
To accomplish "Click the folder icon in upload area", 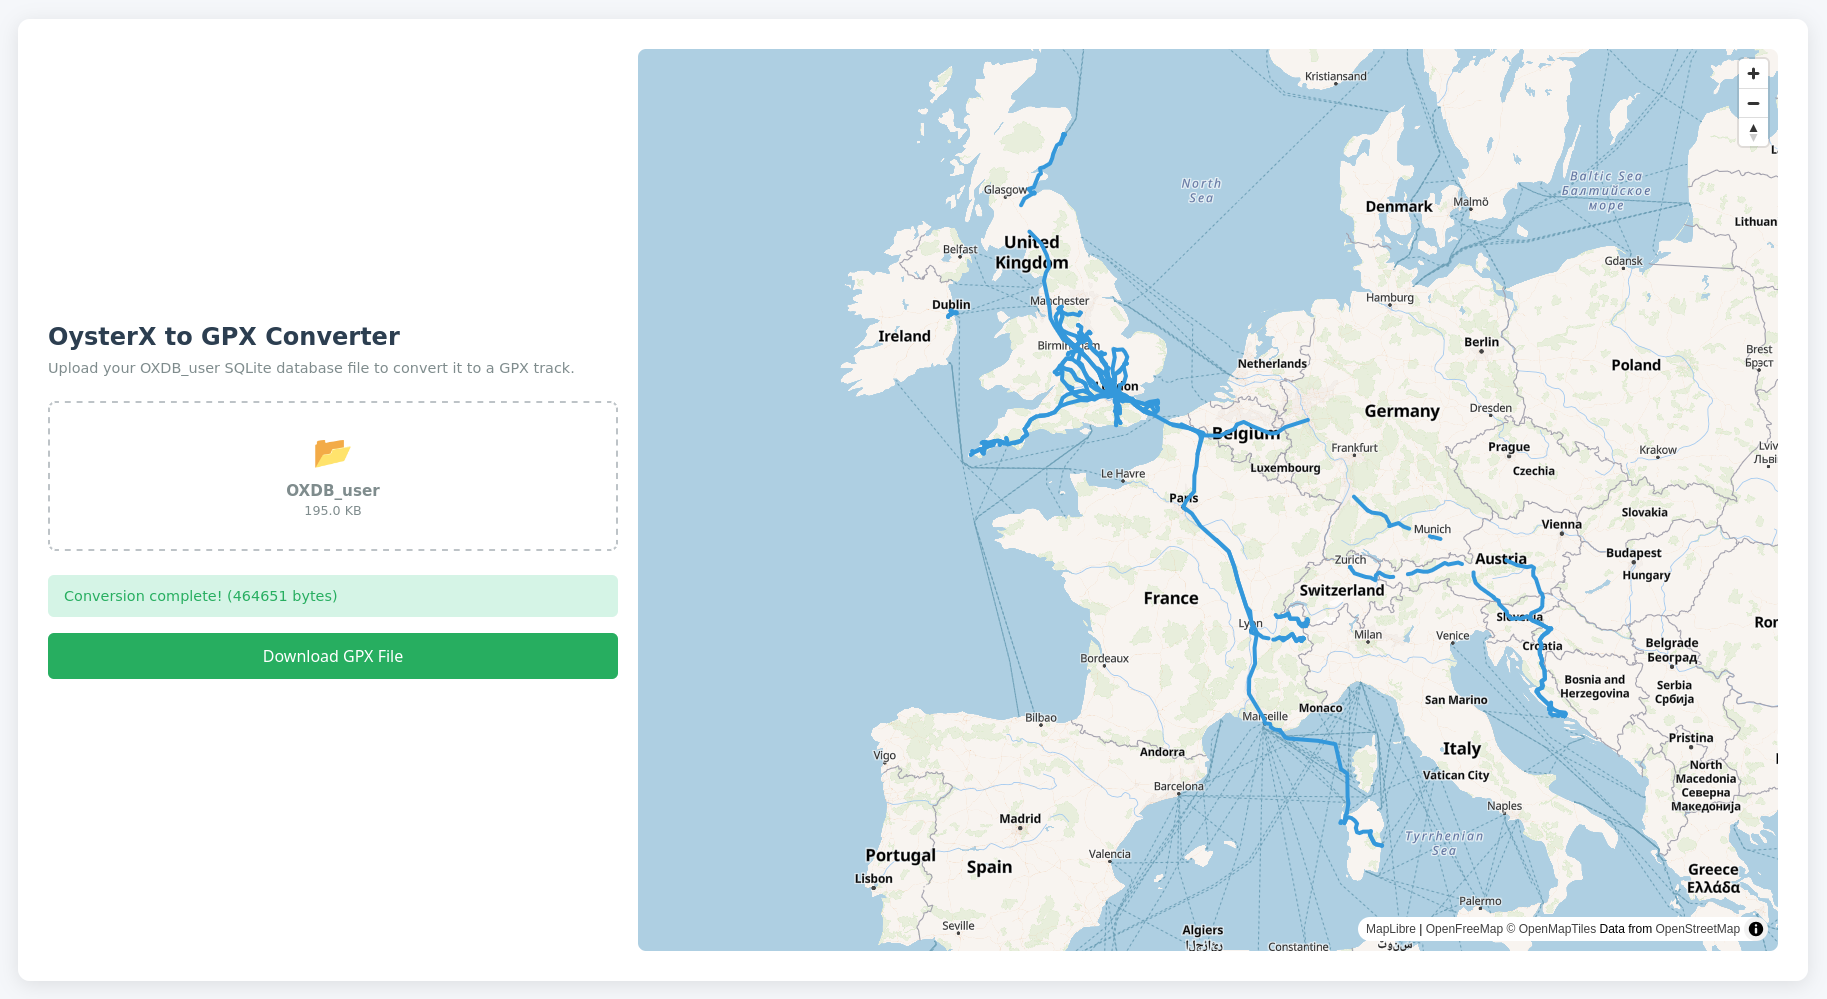I will pos(332,453).
